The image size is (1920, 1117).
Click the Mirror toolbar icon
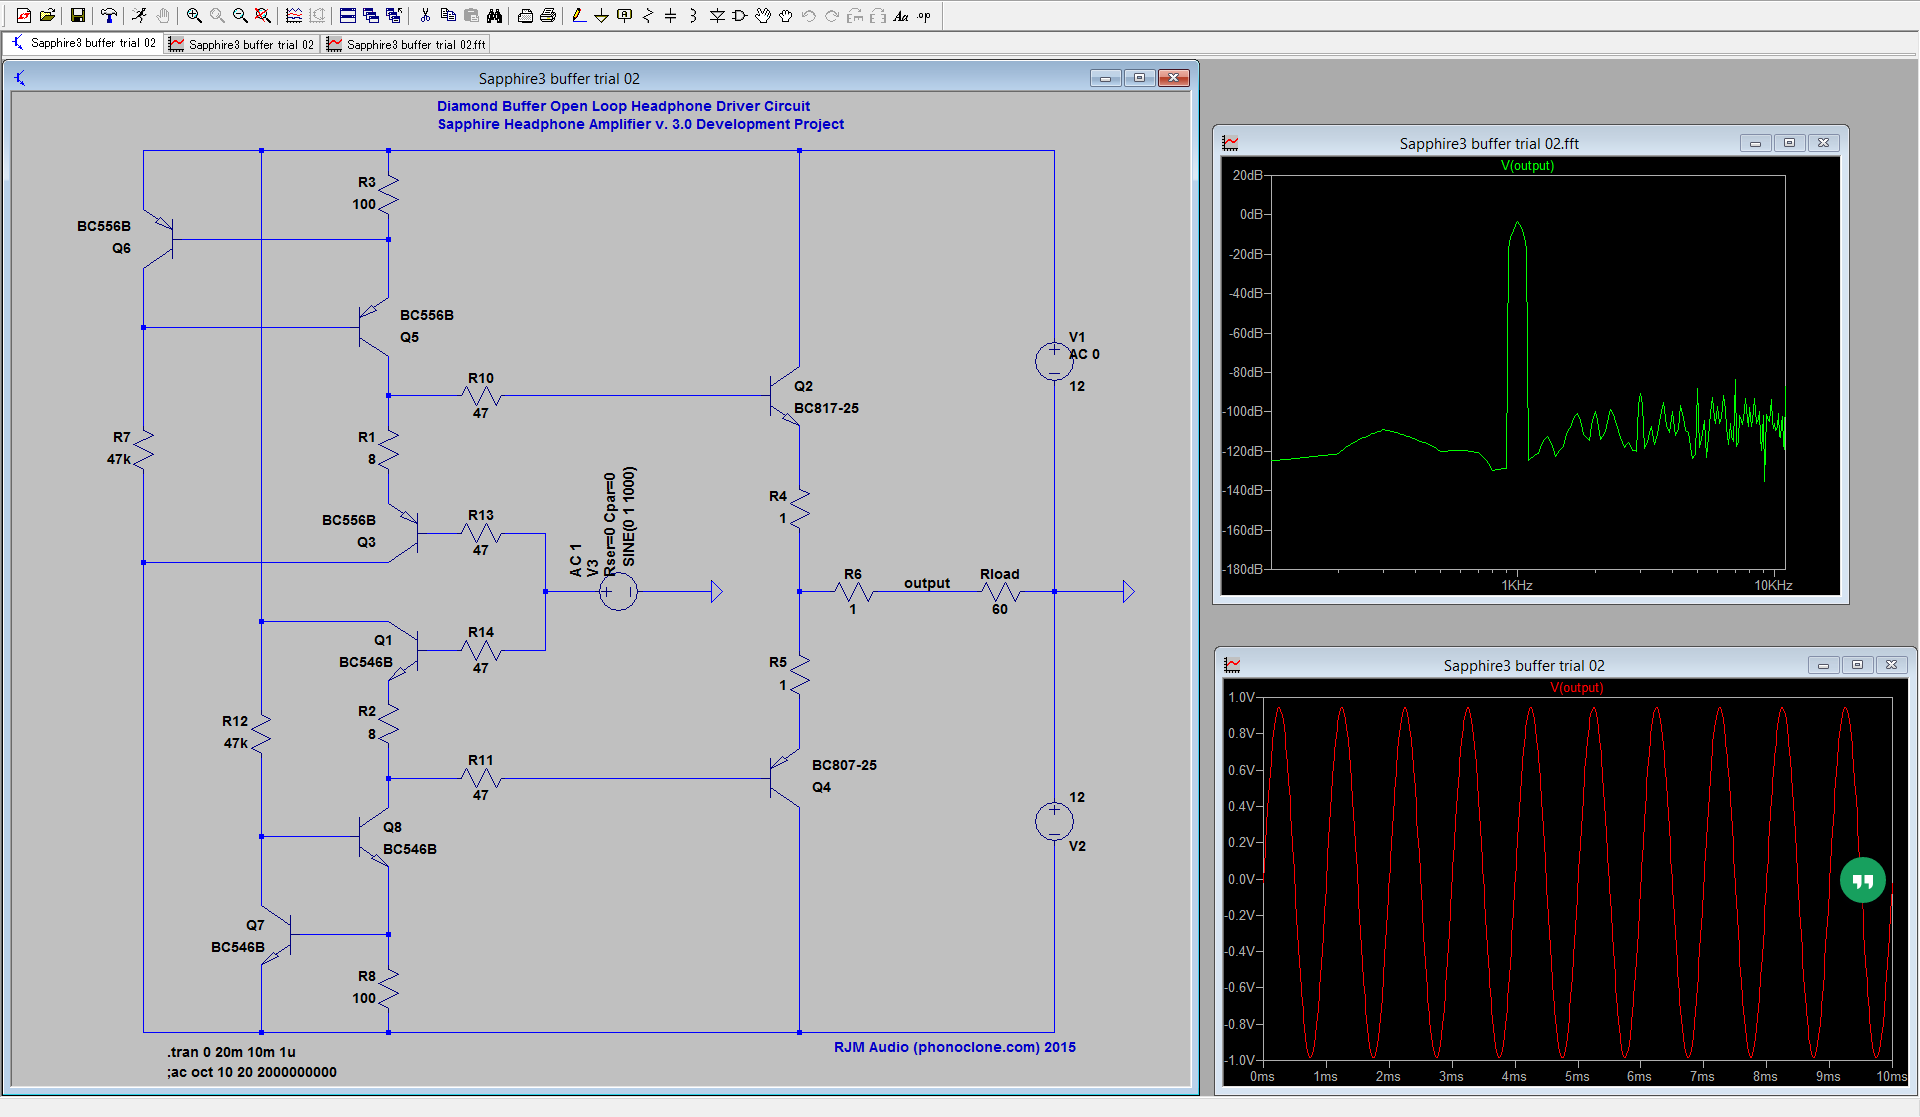click(878, 15)
